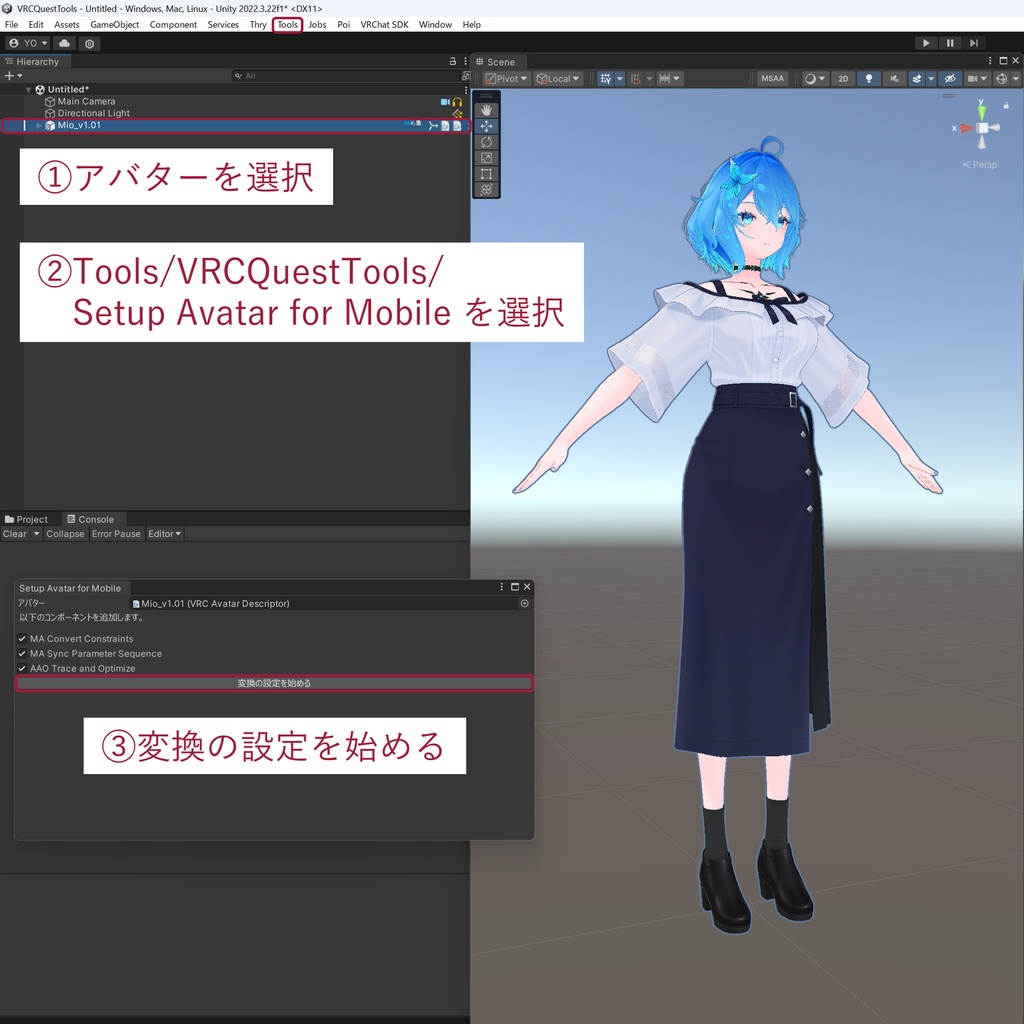Select the Scale tool
This screenshot has height=1024, width=1024.
pyautogui.click(x=486, y=158)
